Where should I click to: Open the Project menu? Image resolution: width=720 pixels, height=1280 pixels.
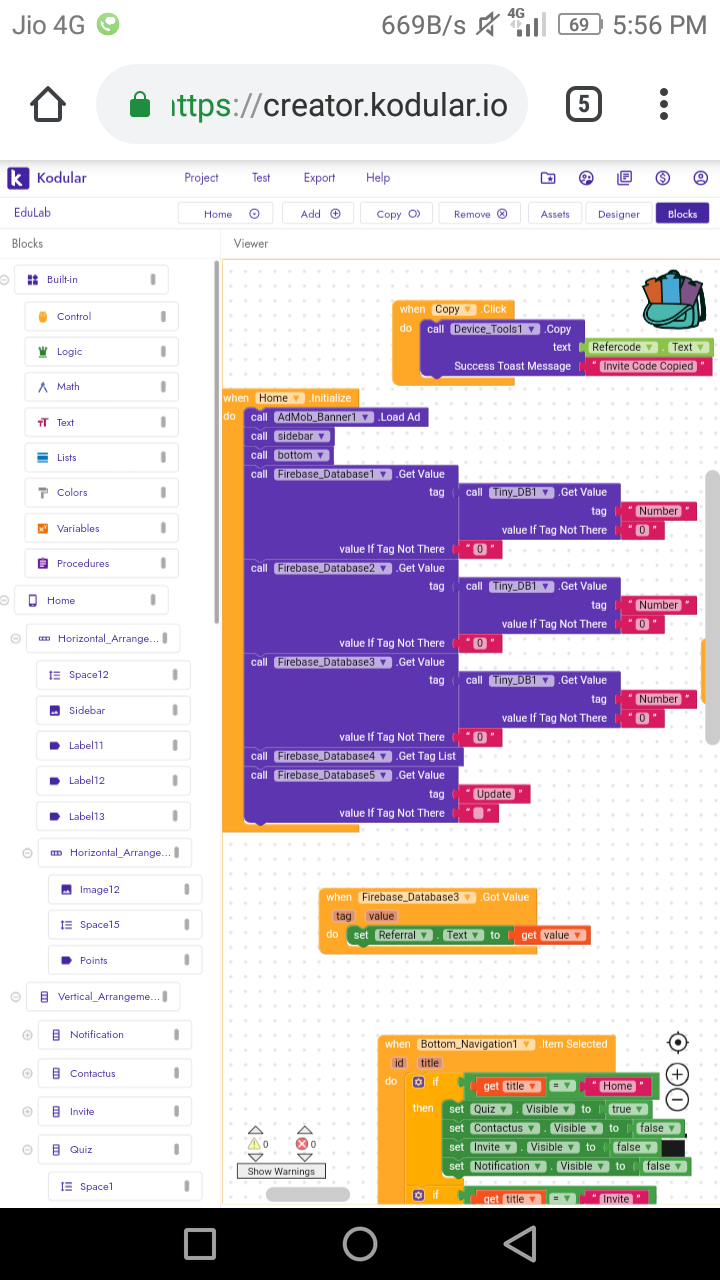coord(201,178)
